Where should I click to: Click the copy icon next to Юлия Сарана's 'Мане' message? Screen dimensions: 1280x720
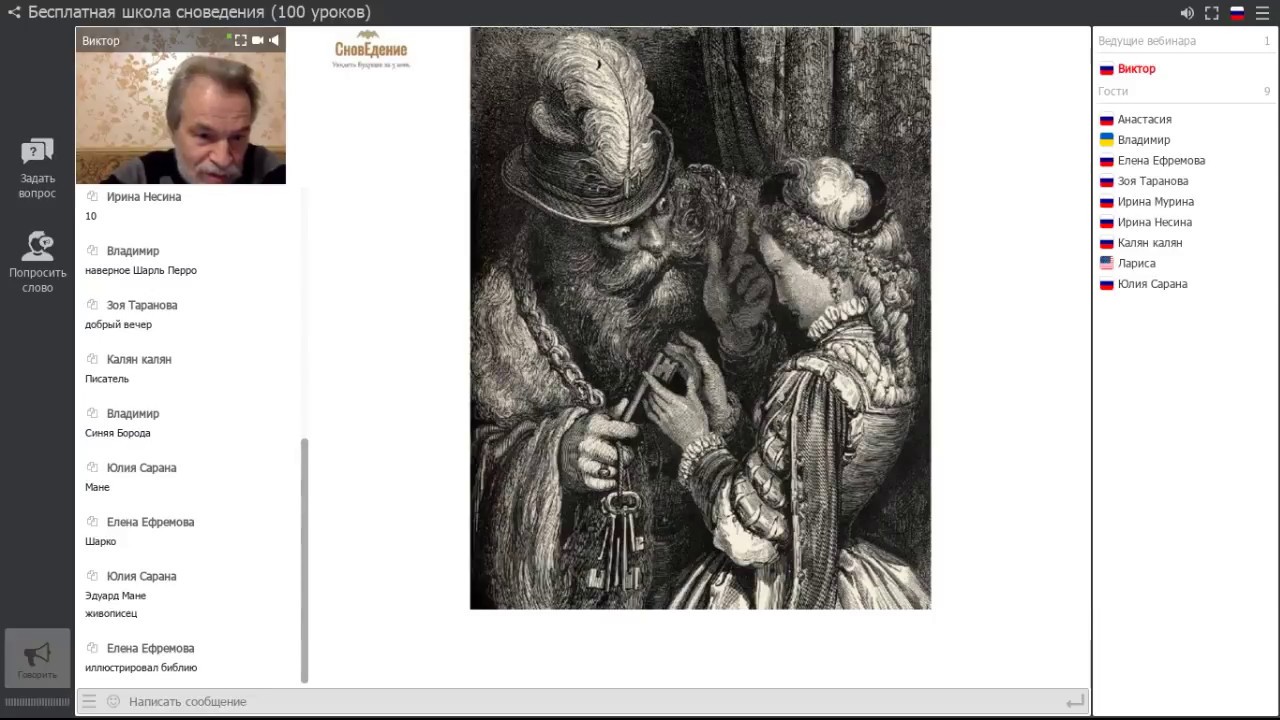[x=92, y=466]
